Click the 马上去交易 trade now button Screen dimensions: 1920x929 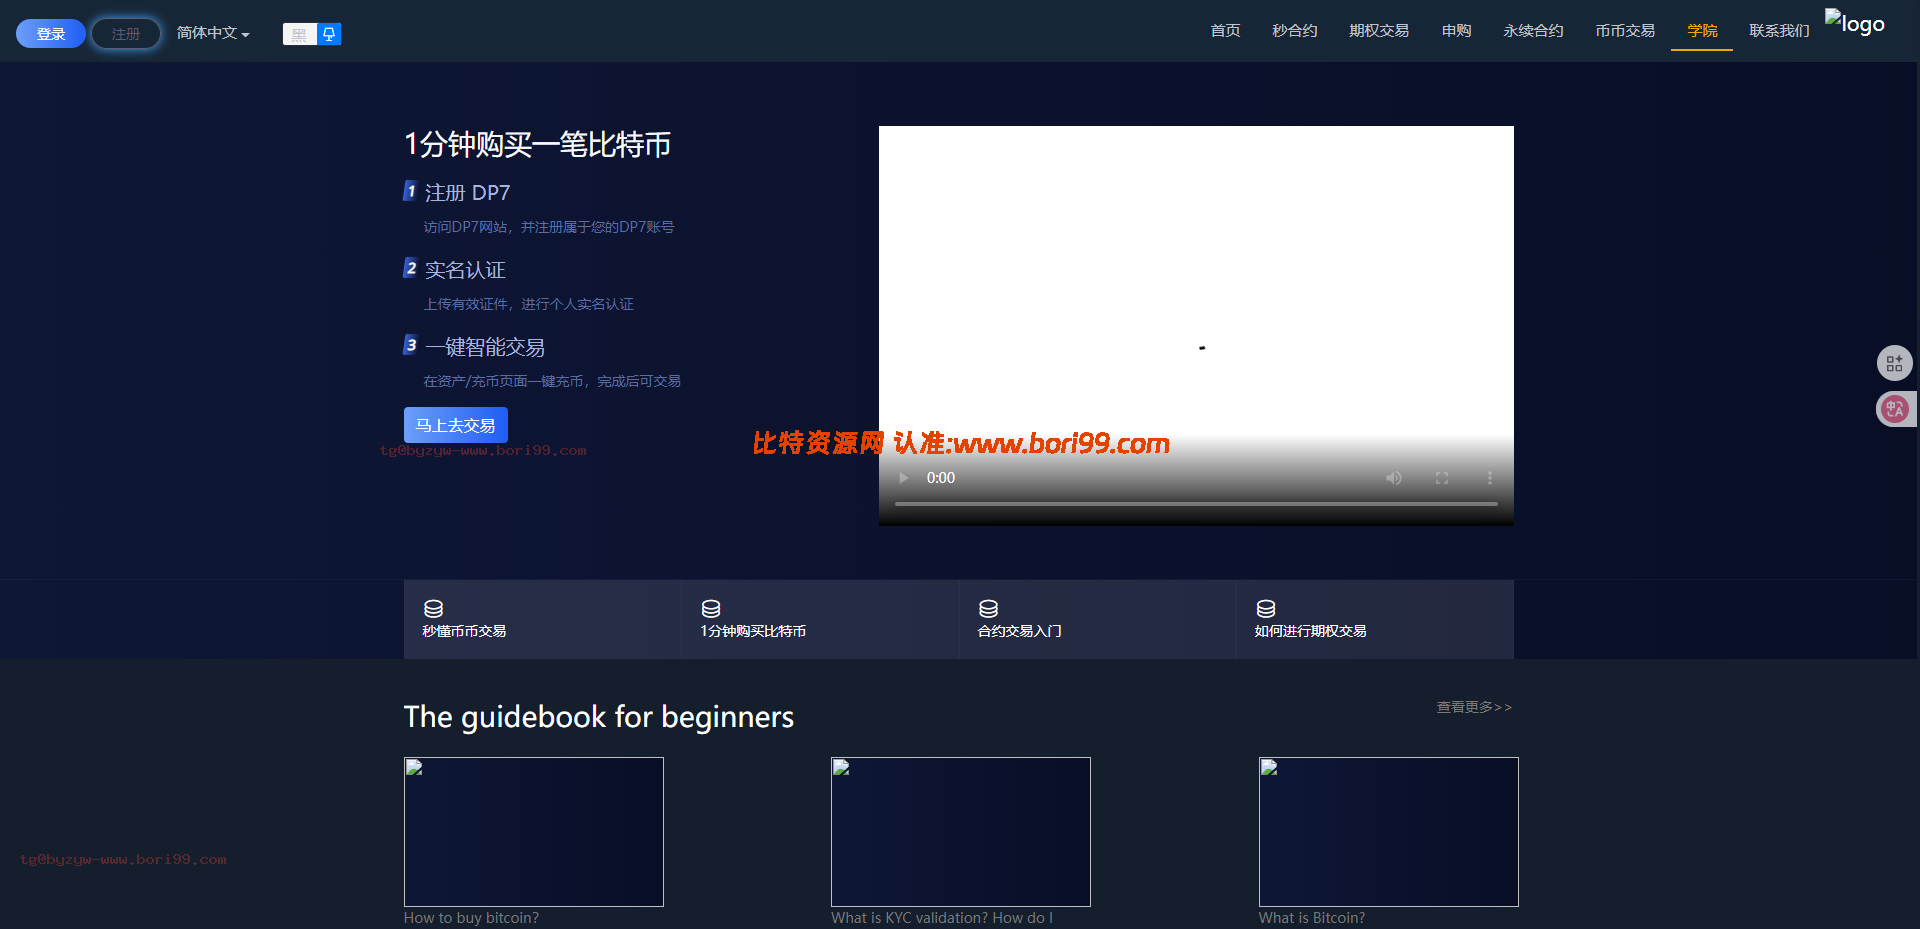pyautogui.click(x=456, y=425)
